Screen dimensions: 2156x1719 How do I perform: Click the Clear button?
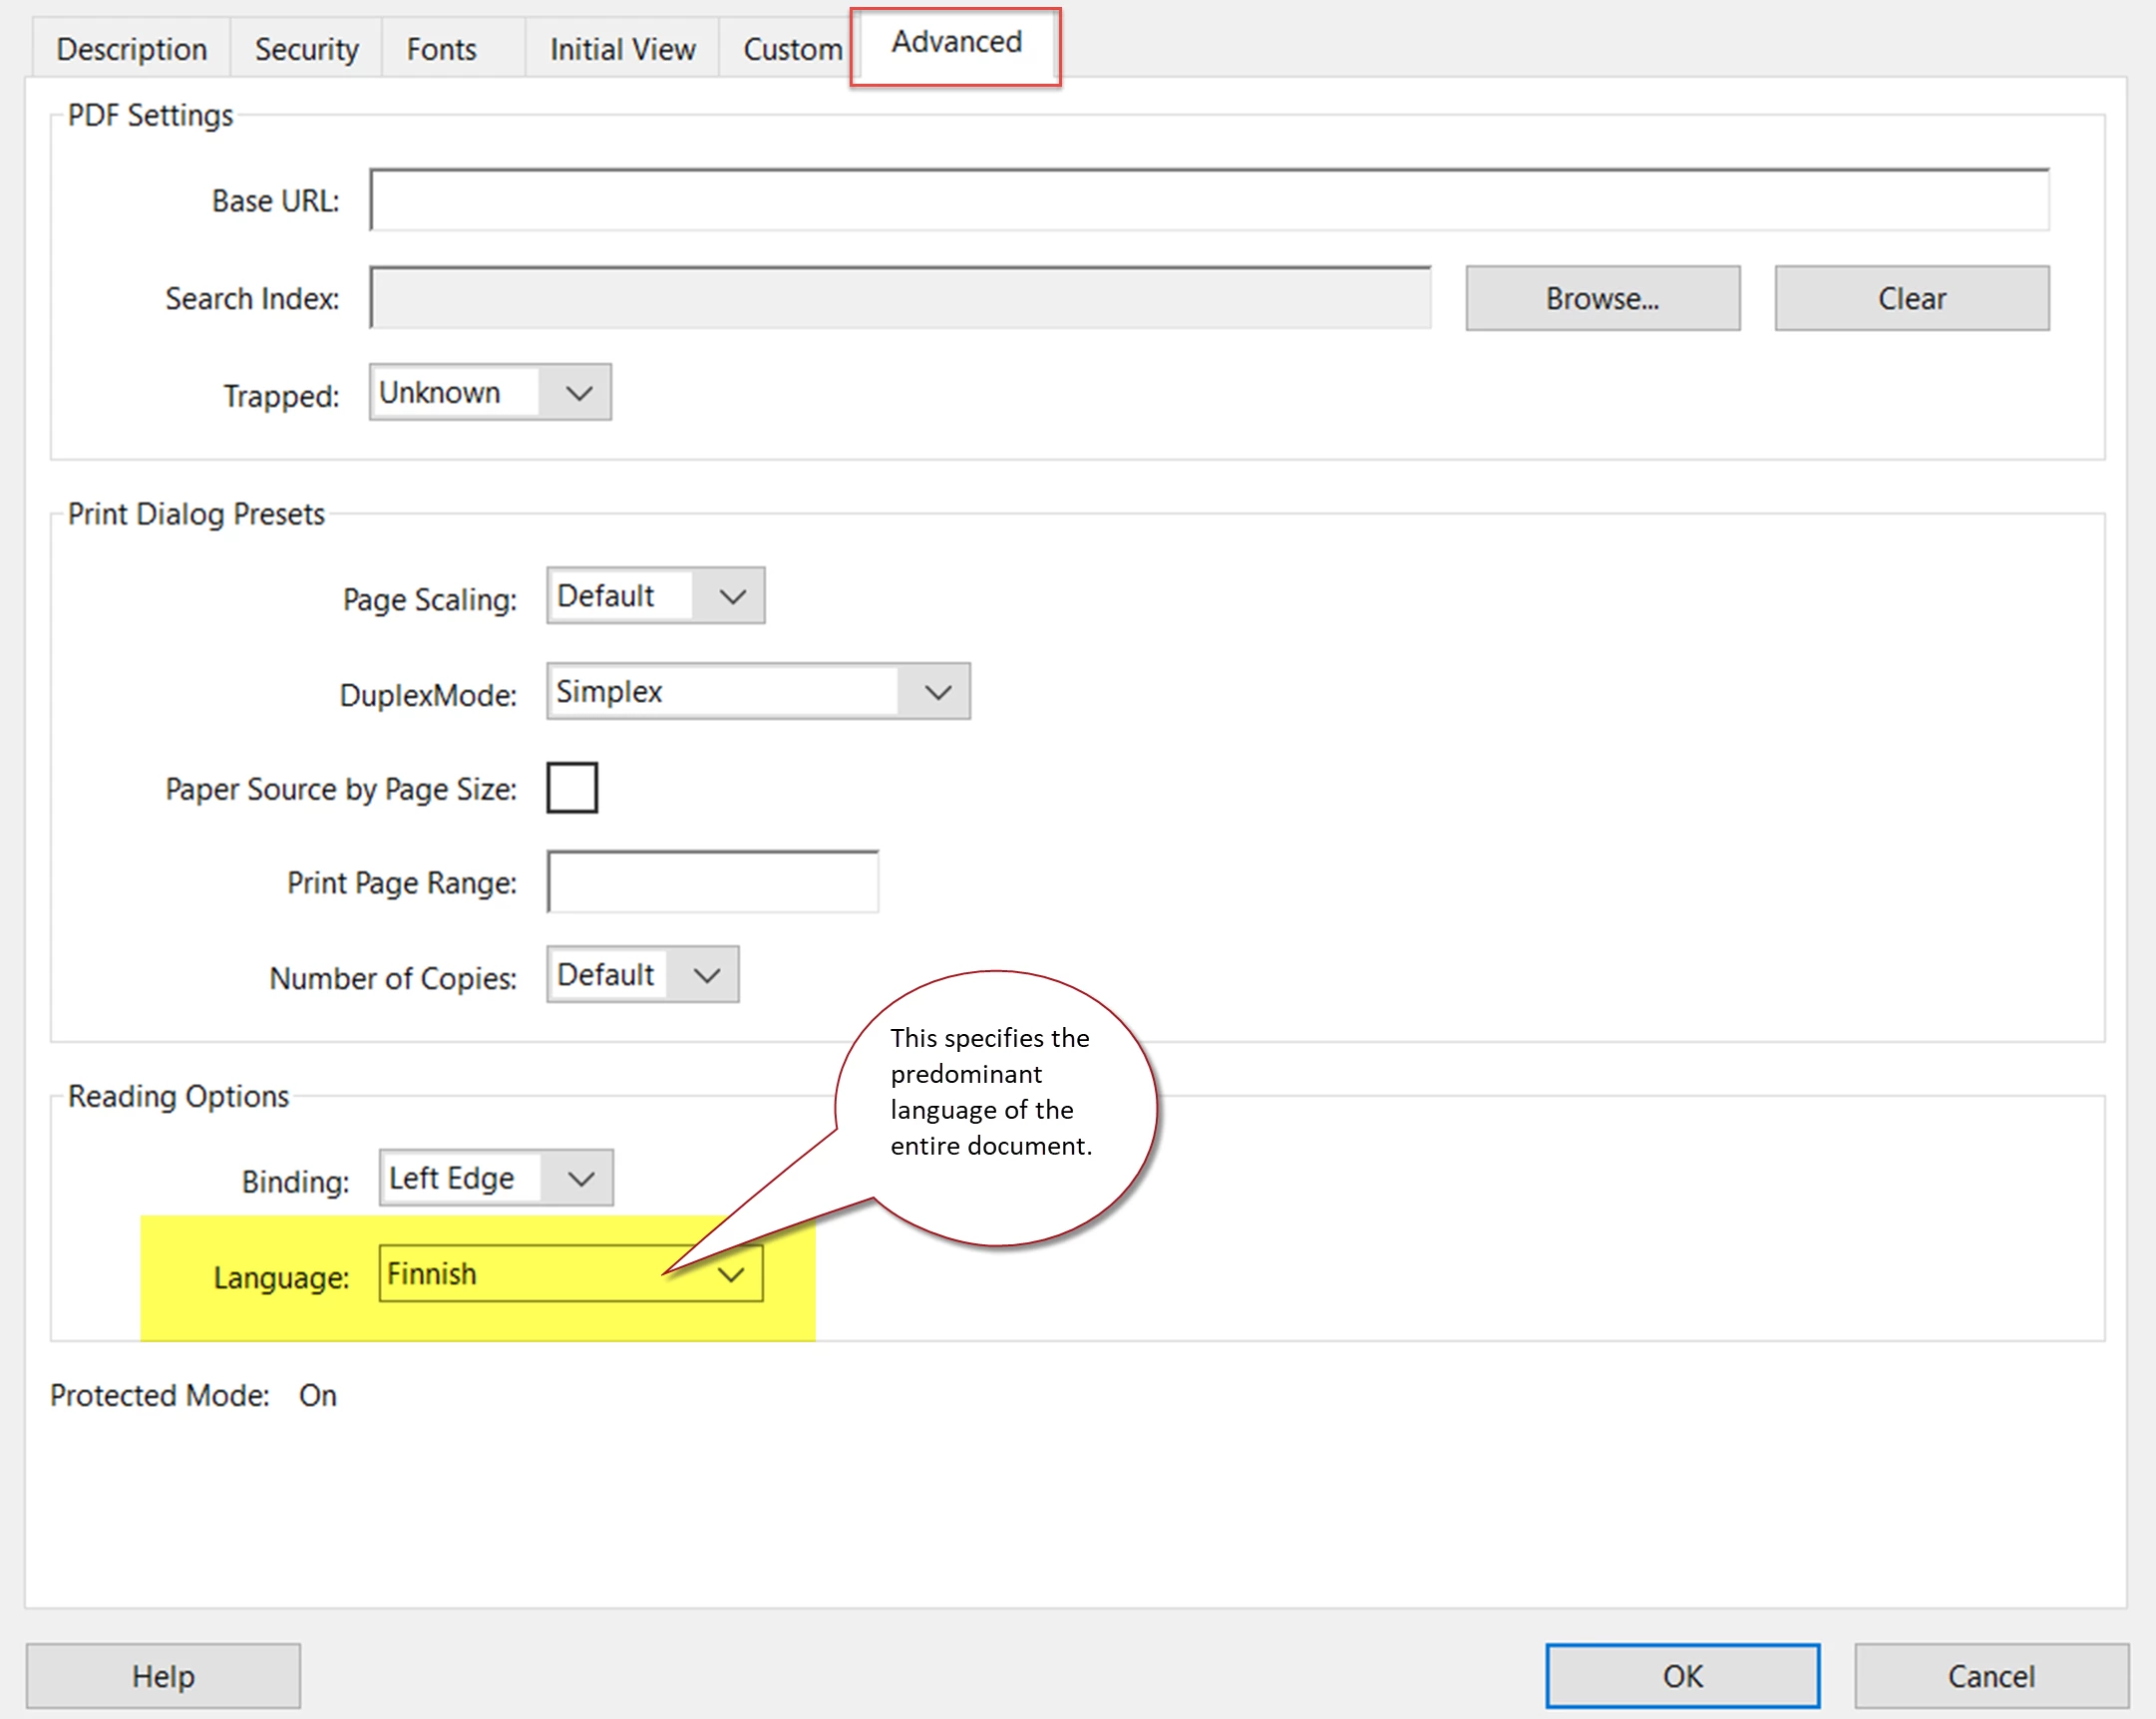tap(1911, 298)
